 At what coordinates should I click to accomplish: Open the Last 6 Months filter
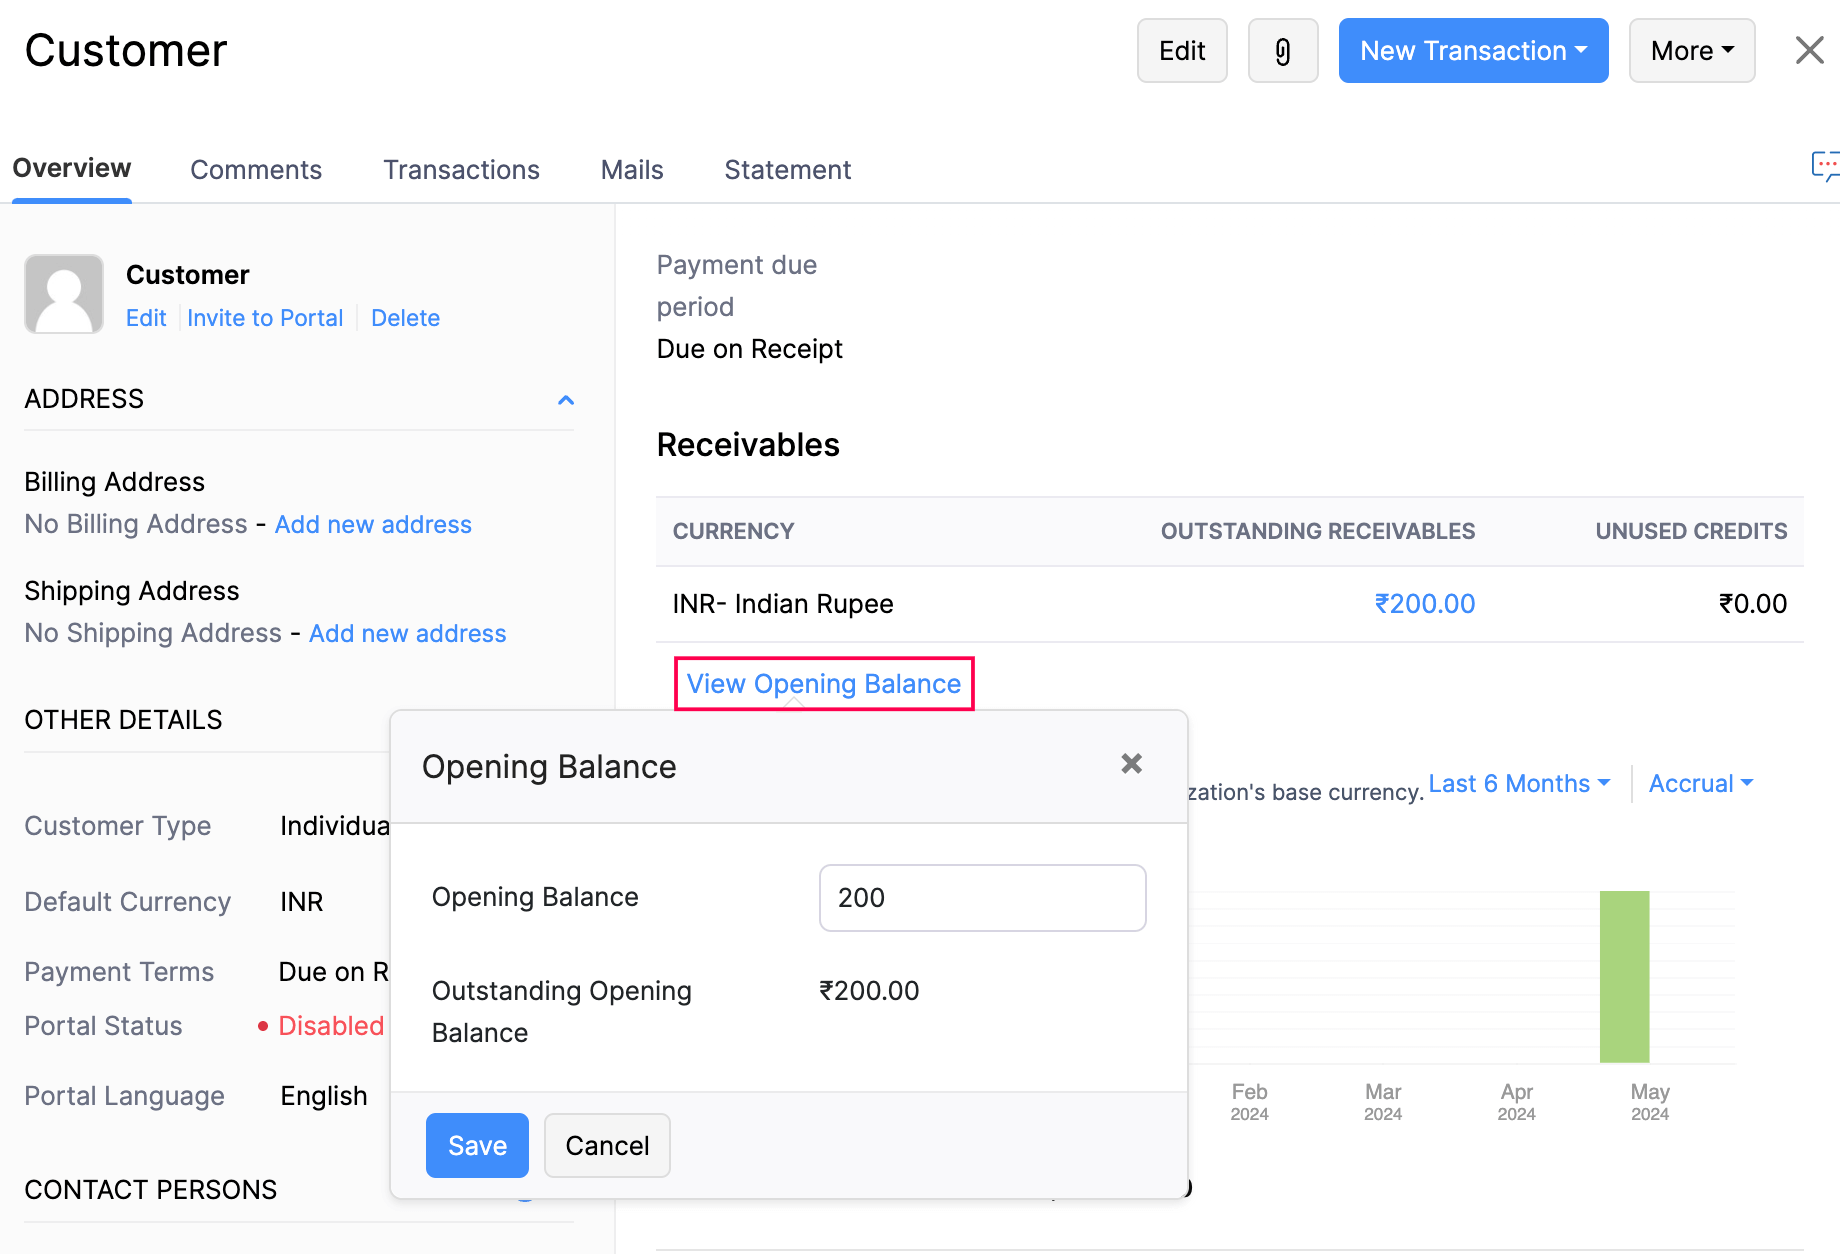tap(1518, 784)
